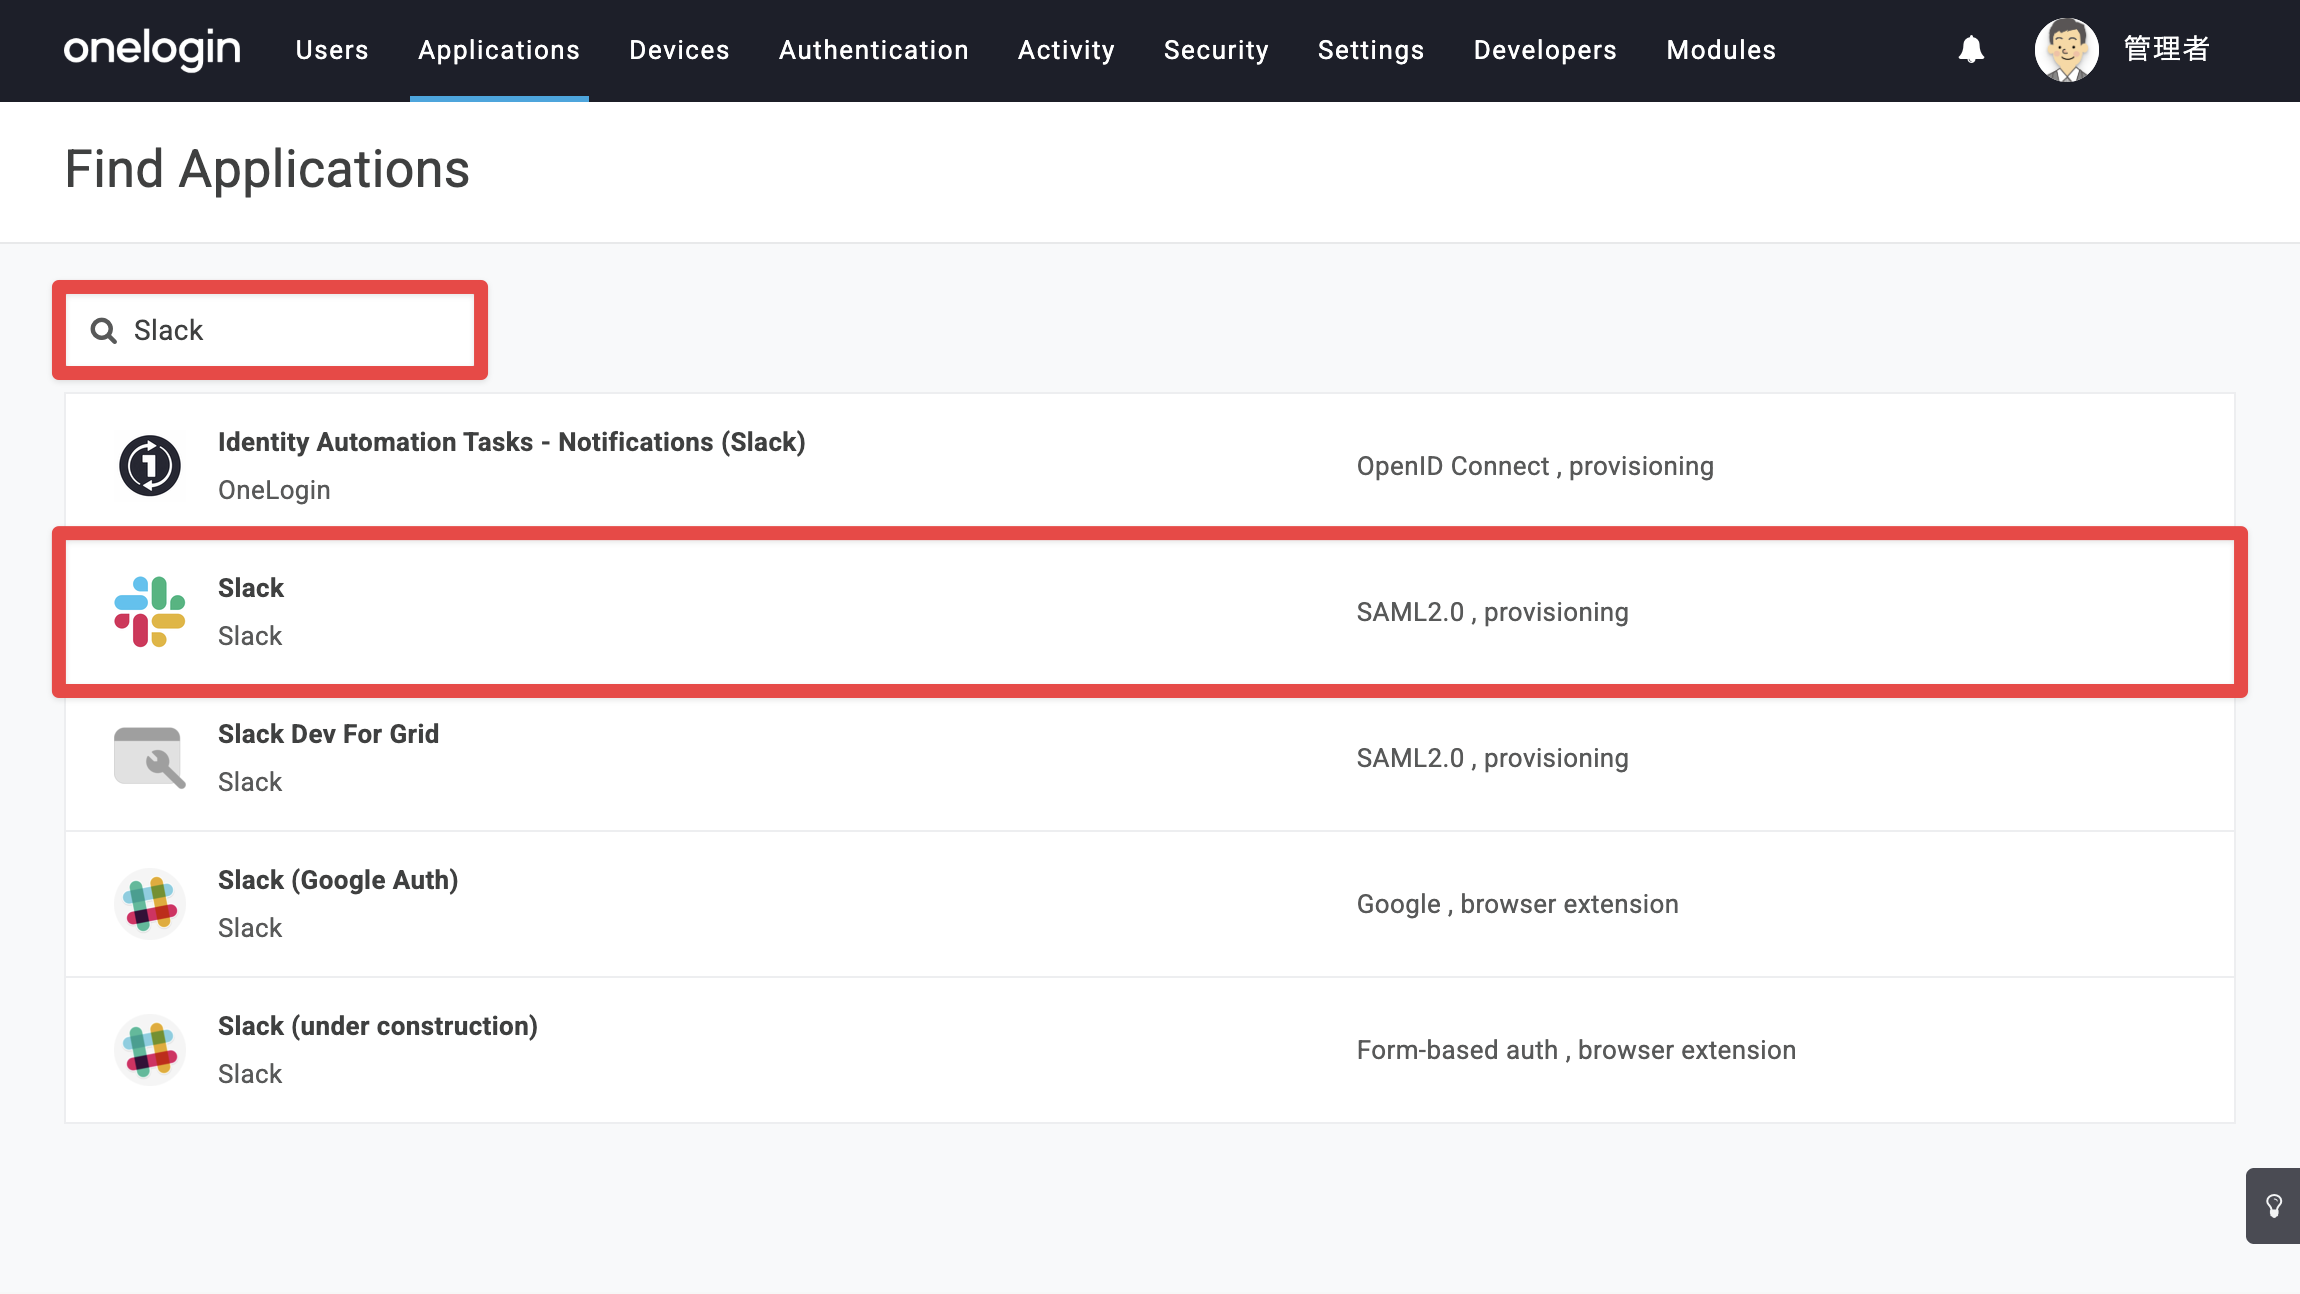Click Google, browser extension text

pyautogui.click(x=1518, y=904)
